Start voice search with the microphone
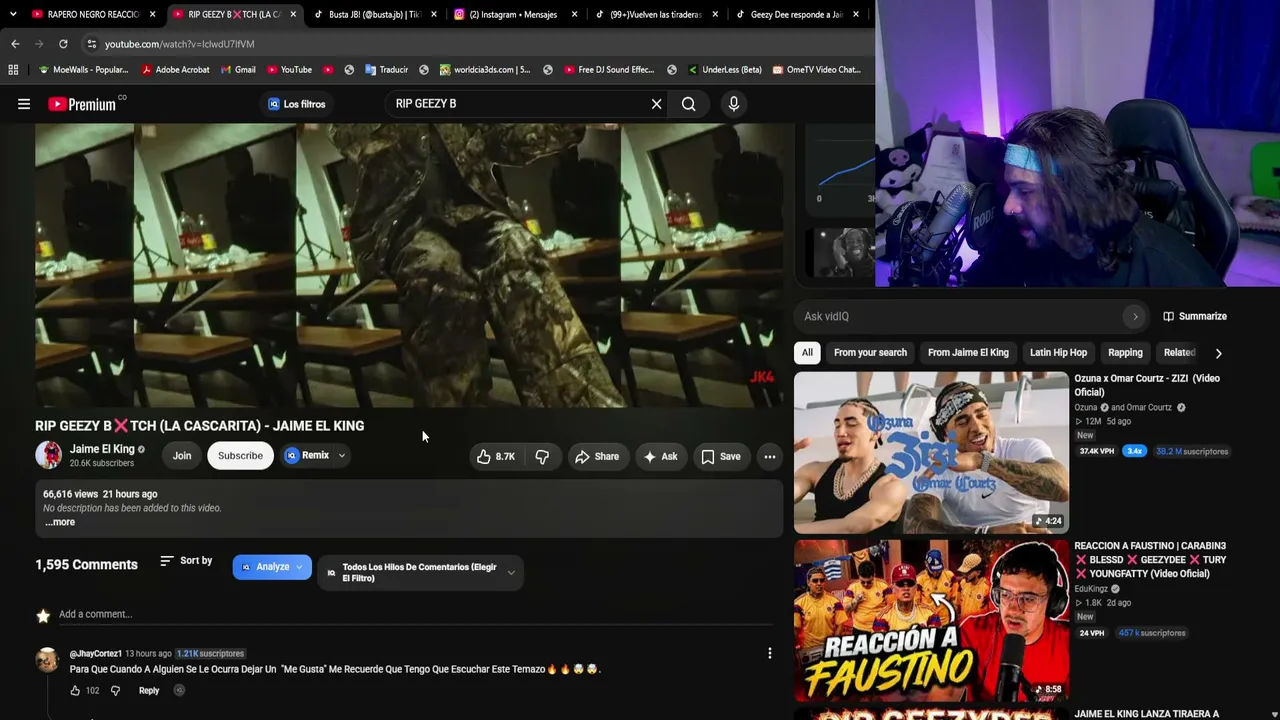 [x=734, y=104]
